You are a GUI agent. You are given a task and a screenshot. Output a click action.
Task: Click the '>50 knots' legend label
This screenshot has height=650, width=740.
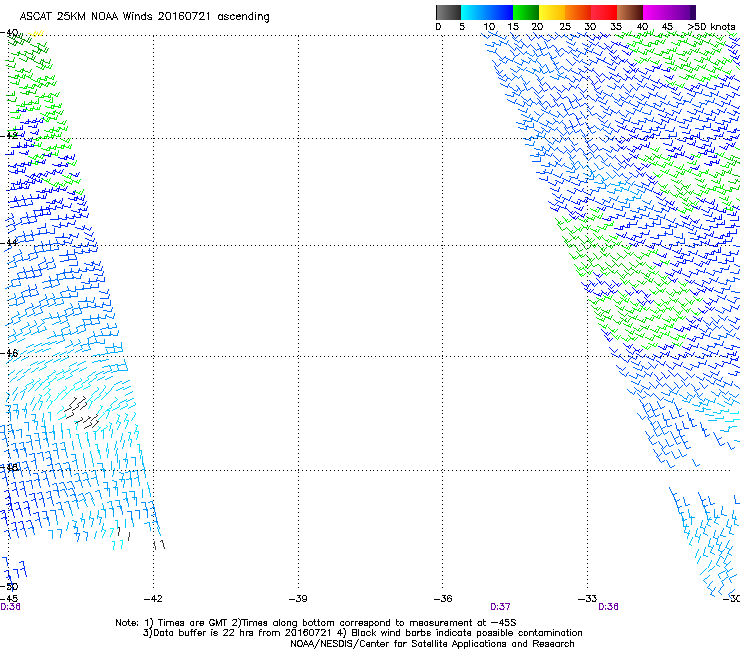click(711, 27)
